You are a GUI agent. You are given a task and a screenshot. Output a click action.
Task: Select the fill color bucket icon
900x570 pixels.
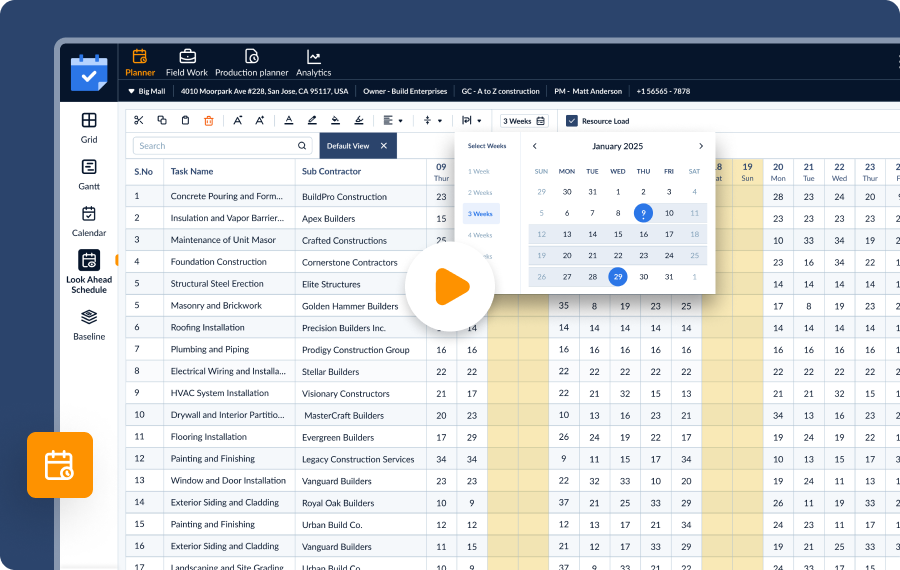click(335, 121)
